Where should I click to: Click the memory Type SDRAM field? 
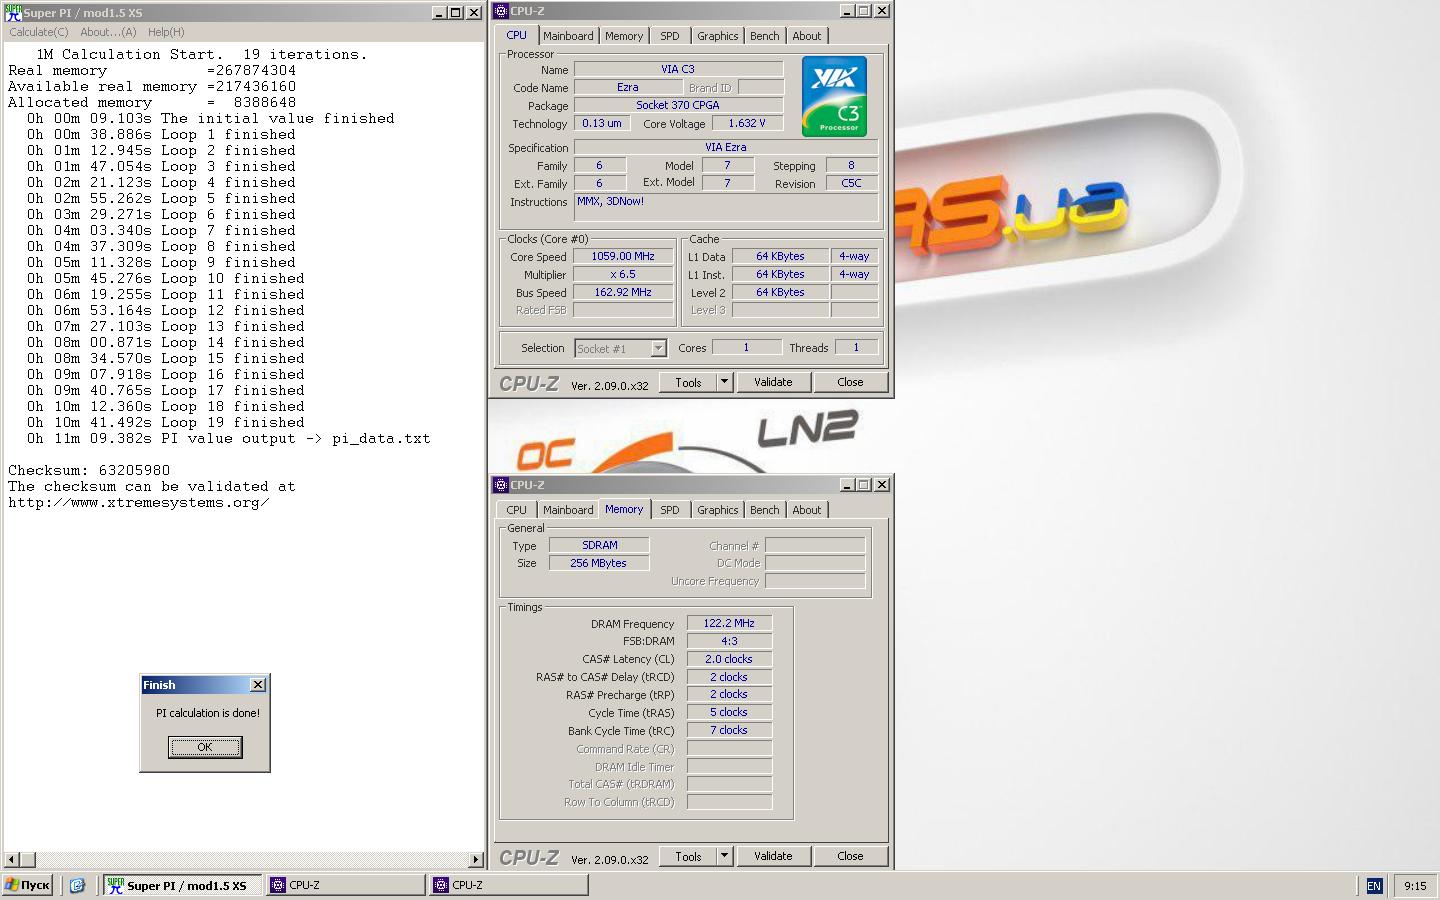[599, 545]
